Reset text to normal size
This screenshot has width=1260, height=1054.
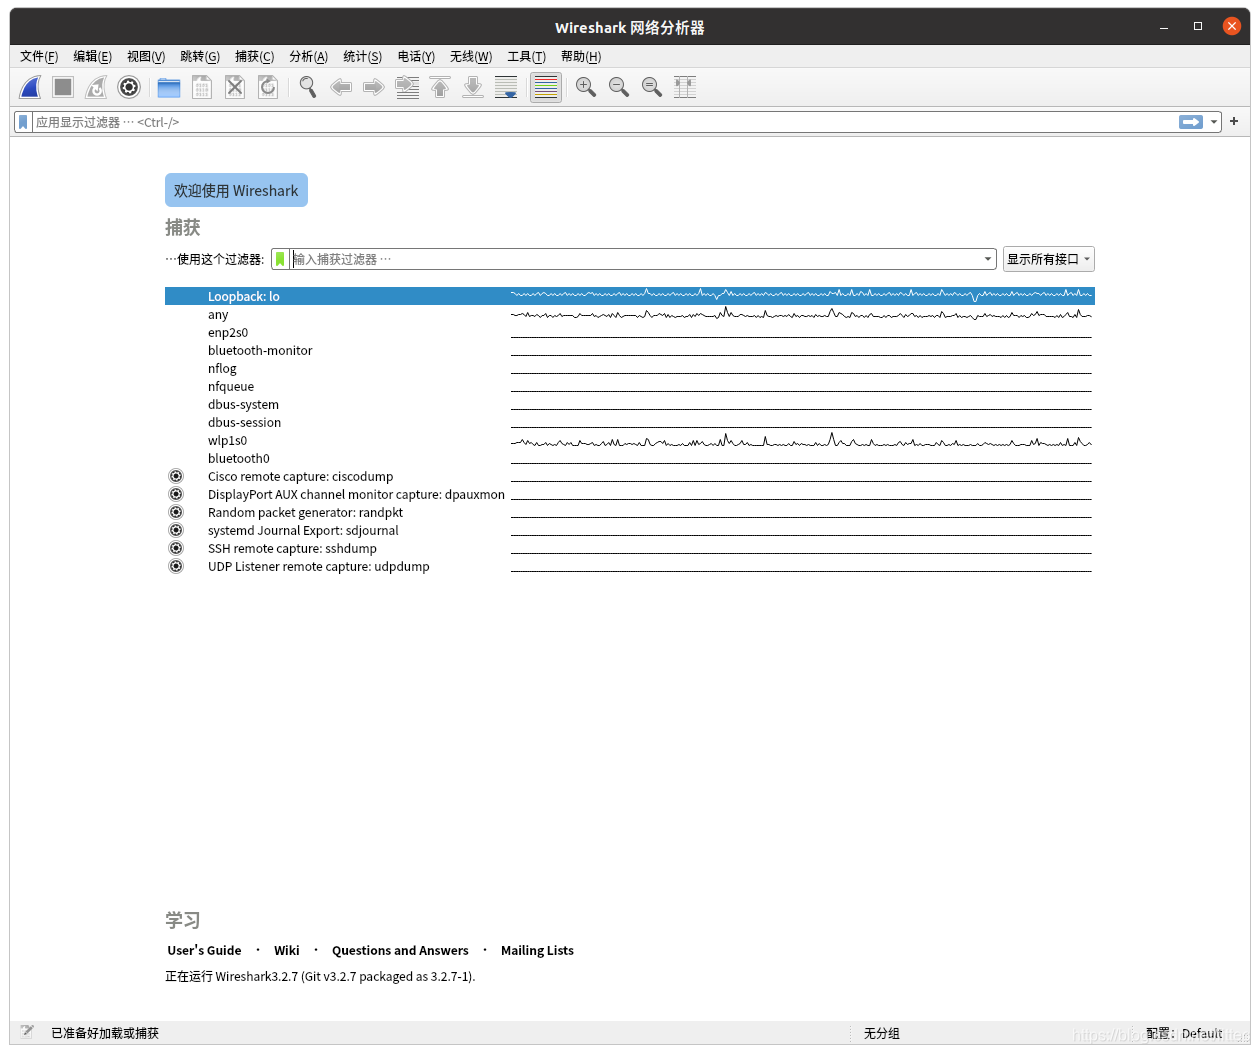click(x=652, y=87)
